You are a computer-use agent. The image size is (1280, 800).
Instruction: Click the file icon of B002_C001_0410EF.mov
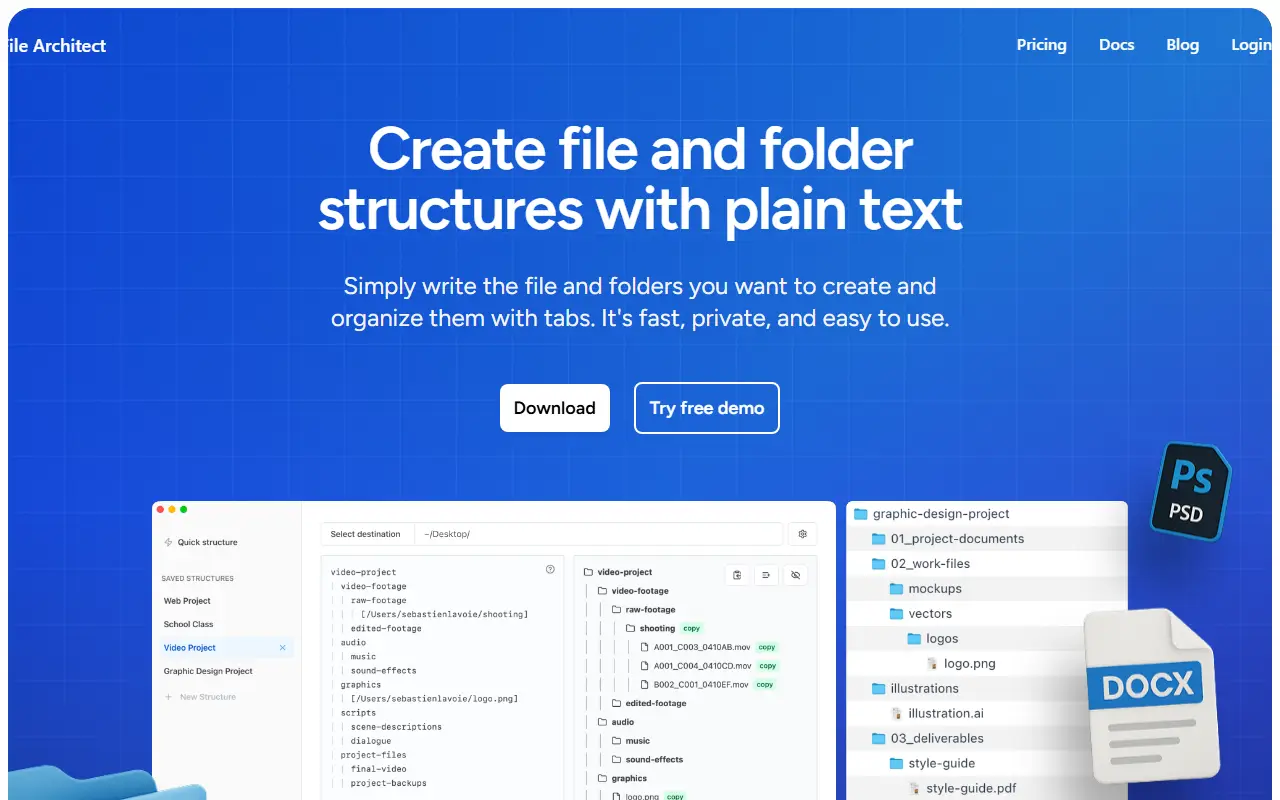pyautogui.click(x=645, y=685)
